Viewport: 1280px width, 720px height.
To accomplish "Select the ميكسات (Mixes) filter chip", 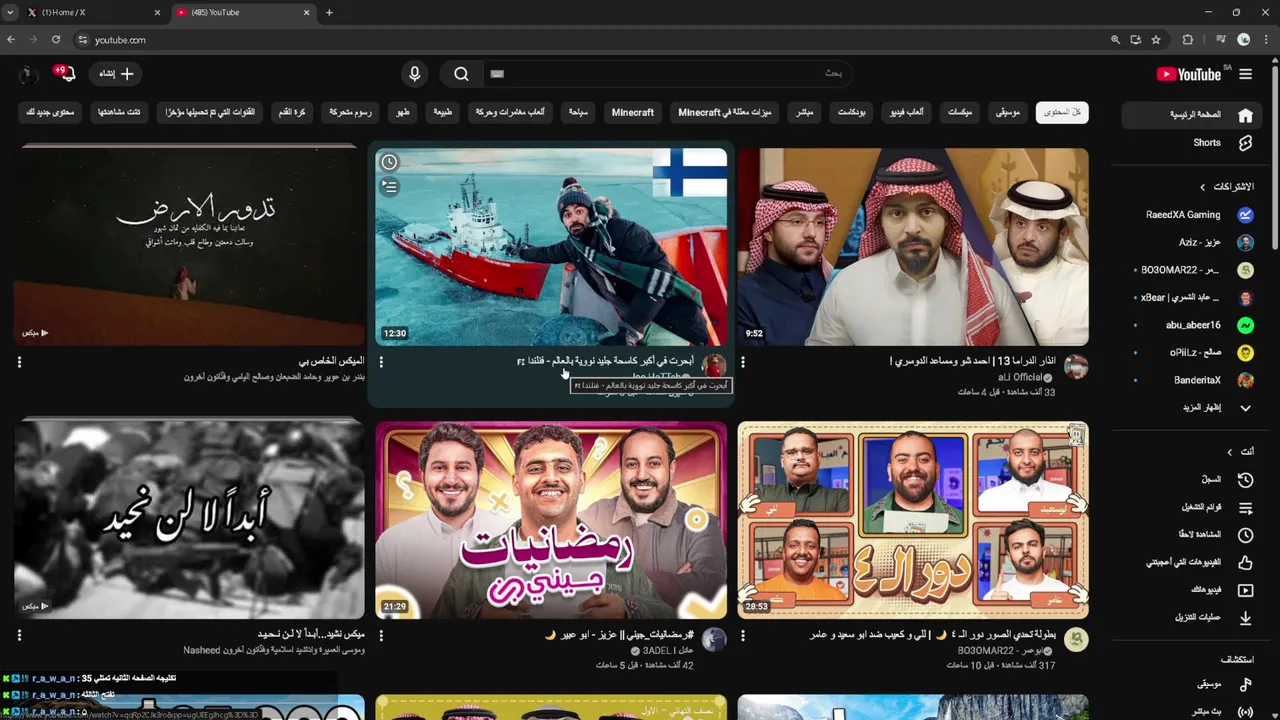I will (x=960, y=113).
